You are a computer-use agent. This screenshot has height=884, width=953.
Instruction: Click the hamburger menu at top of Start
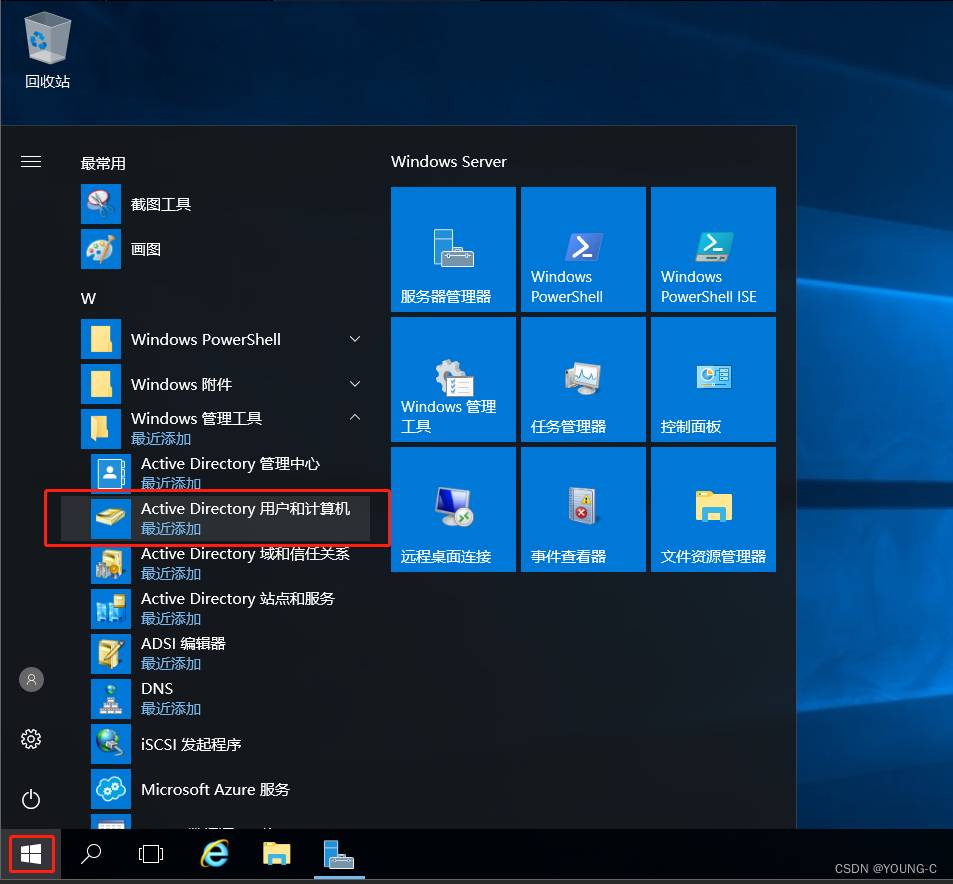tap(31, 161)
